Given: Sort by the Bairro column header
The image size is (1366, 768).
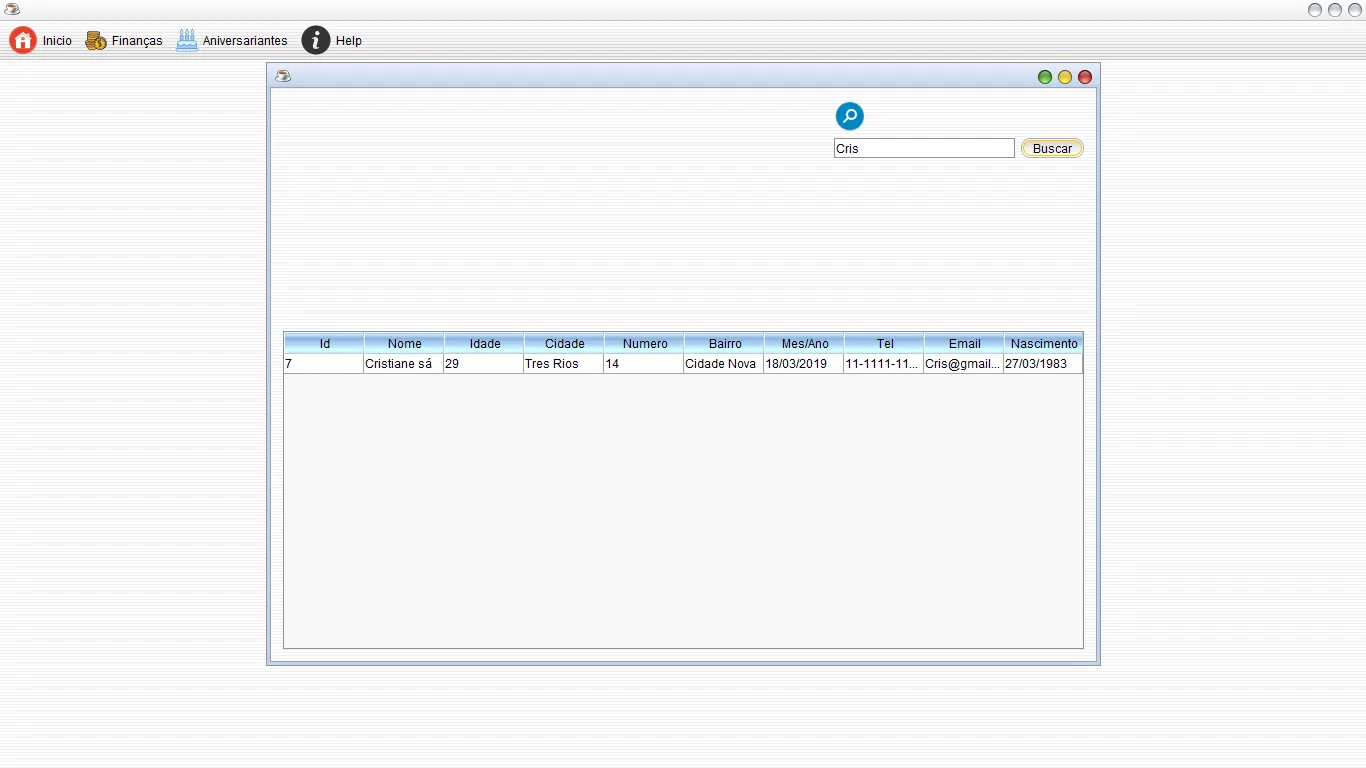Looking at the screenshot, I should [x=724, y=343].
